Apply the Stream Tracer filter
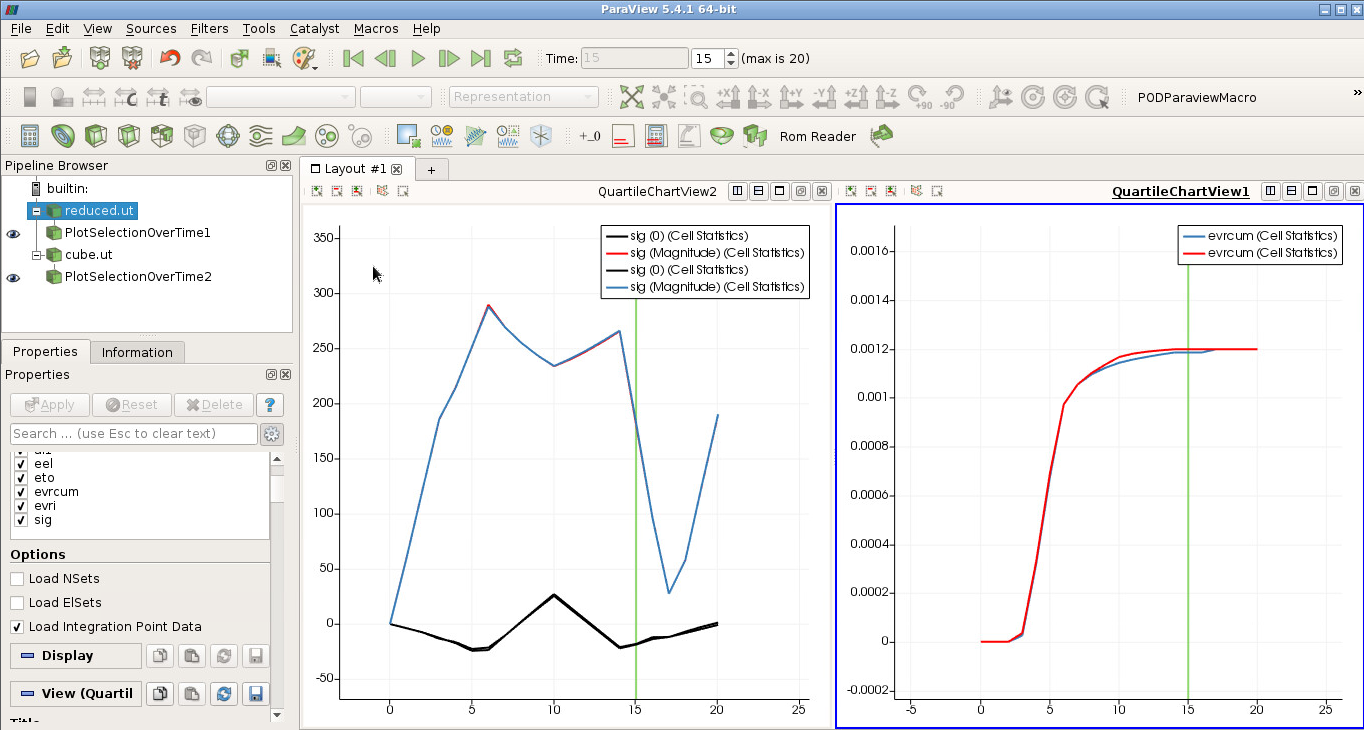Viewport: 1364px width, 730px height. pyautogui.click(x=260, y=135)
